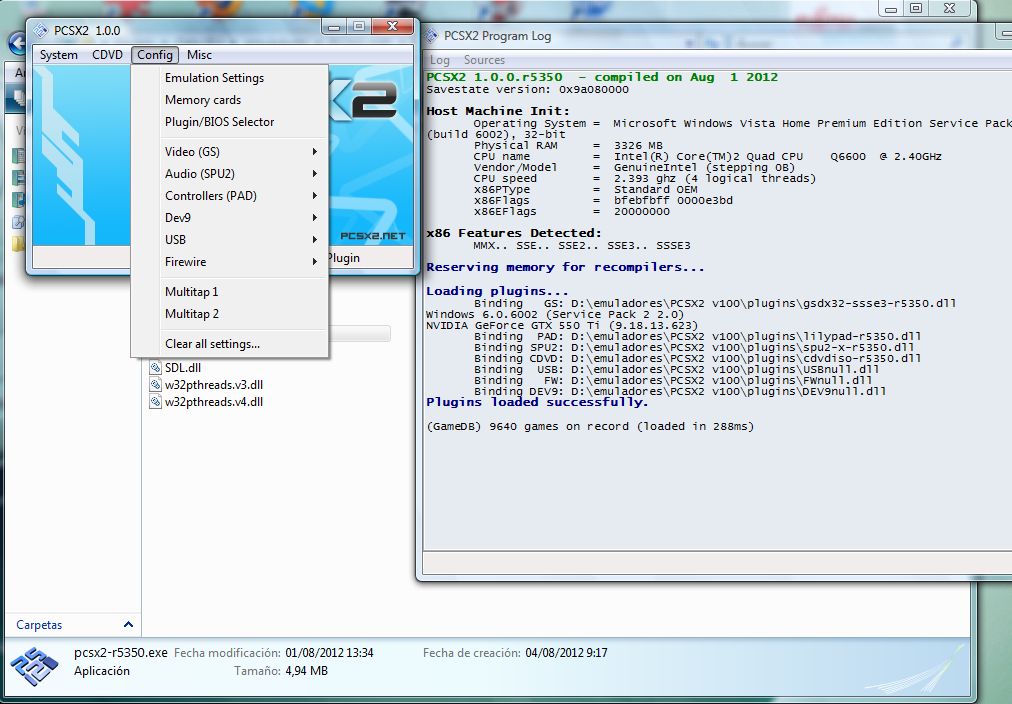1012x704 pixels.
Task: Click the Tamaño 4,94 MB value
Action: pyautogui.click(x=307, y=671)
